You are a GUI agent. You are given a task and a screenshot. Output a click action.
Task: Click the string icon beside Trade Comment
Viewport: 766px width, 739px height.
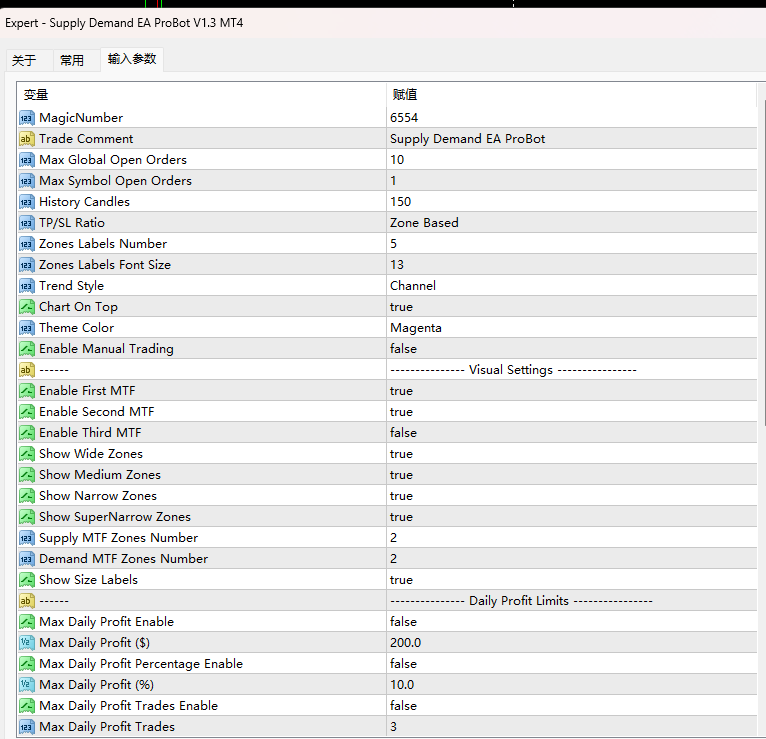(x=27, y=139)
